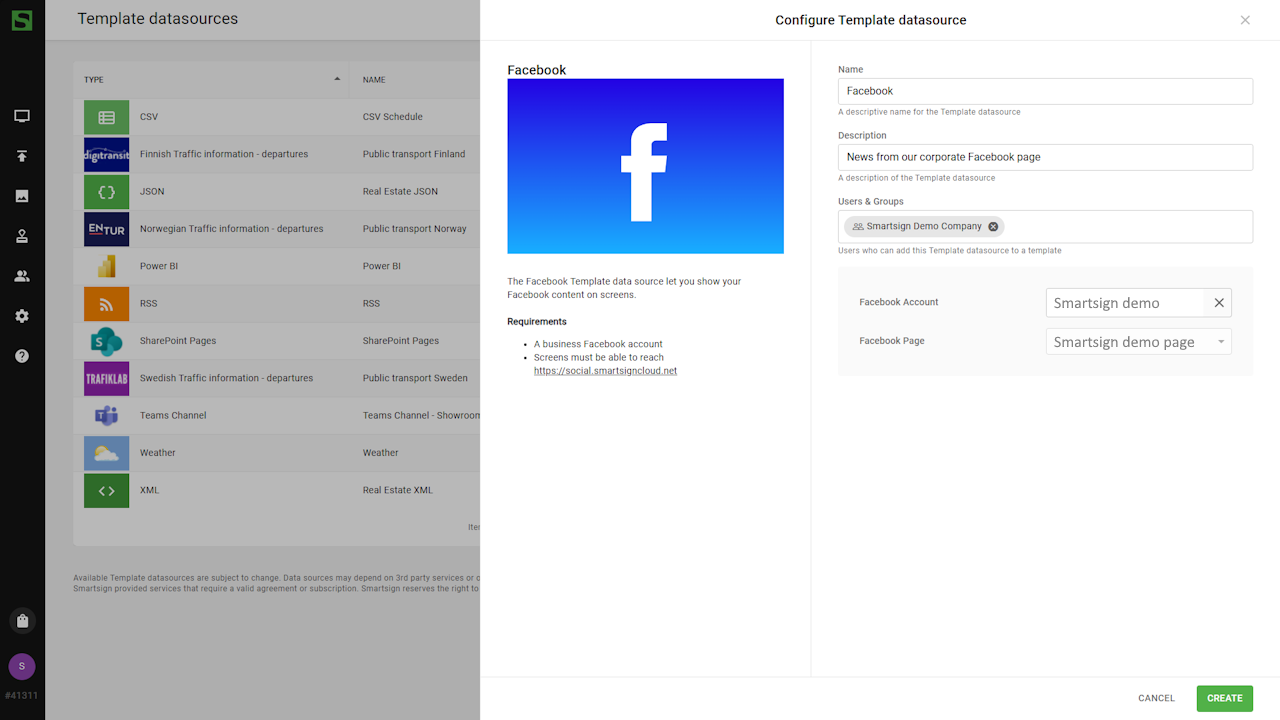Clear the Facebook Account selection
The width and height of the screenshot is (1280, 720).
[1219, 303]
